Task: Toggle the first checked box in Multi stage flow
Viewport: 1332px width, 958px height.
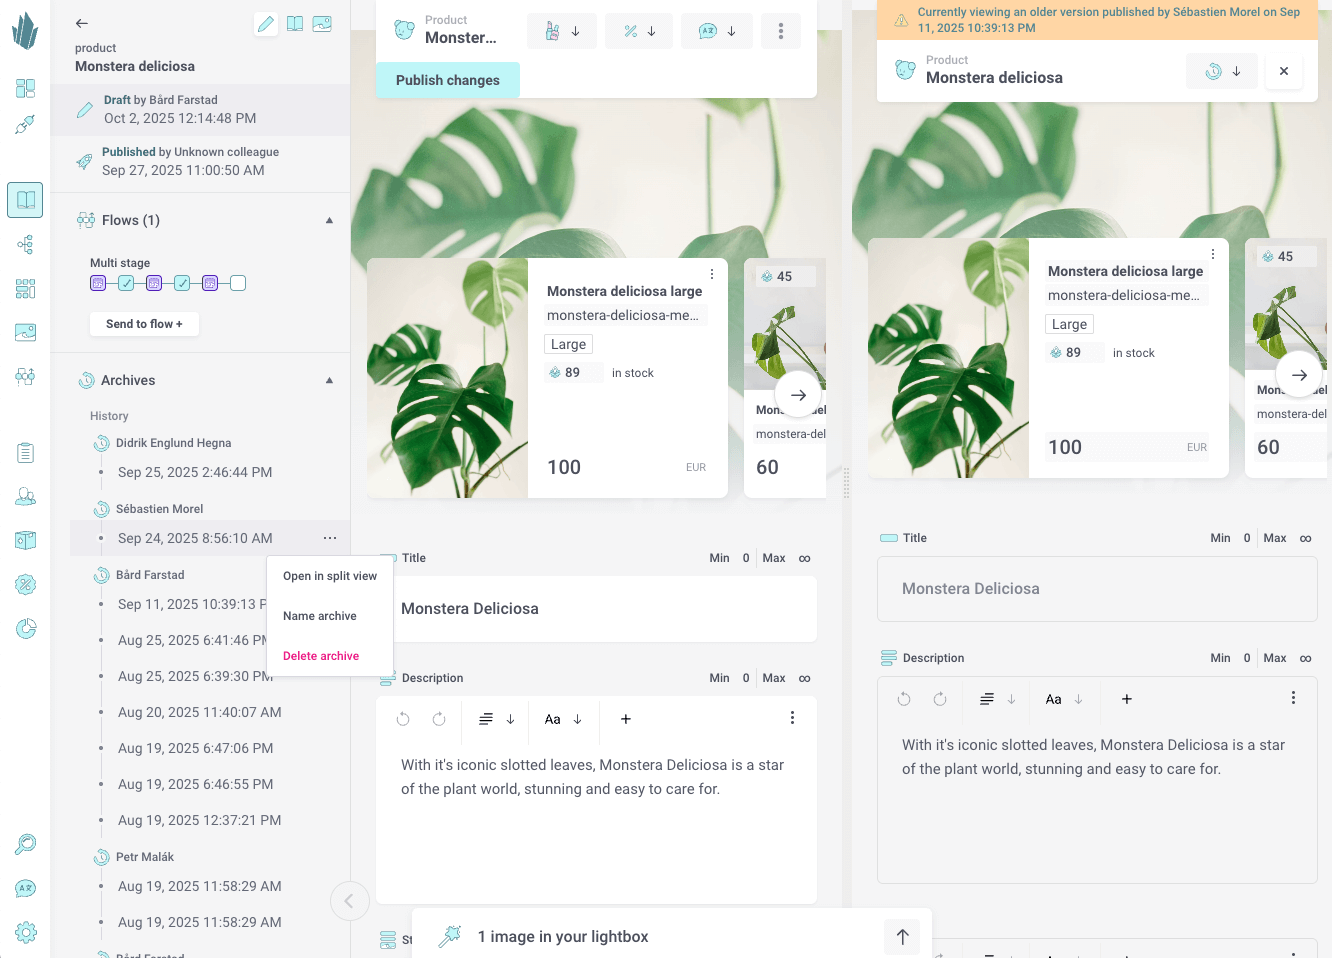Action: tap(126, 284)
